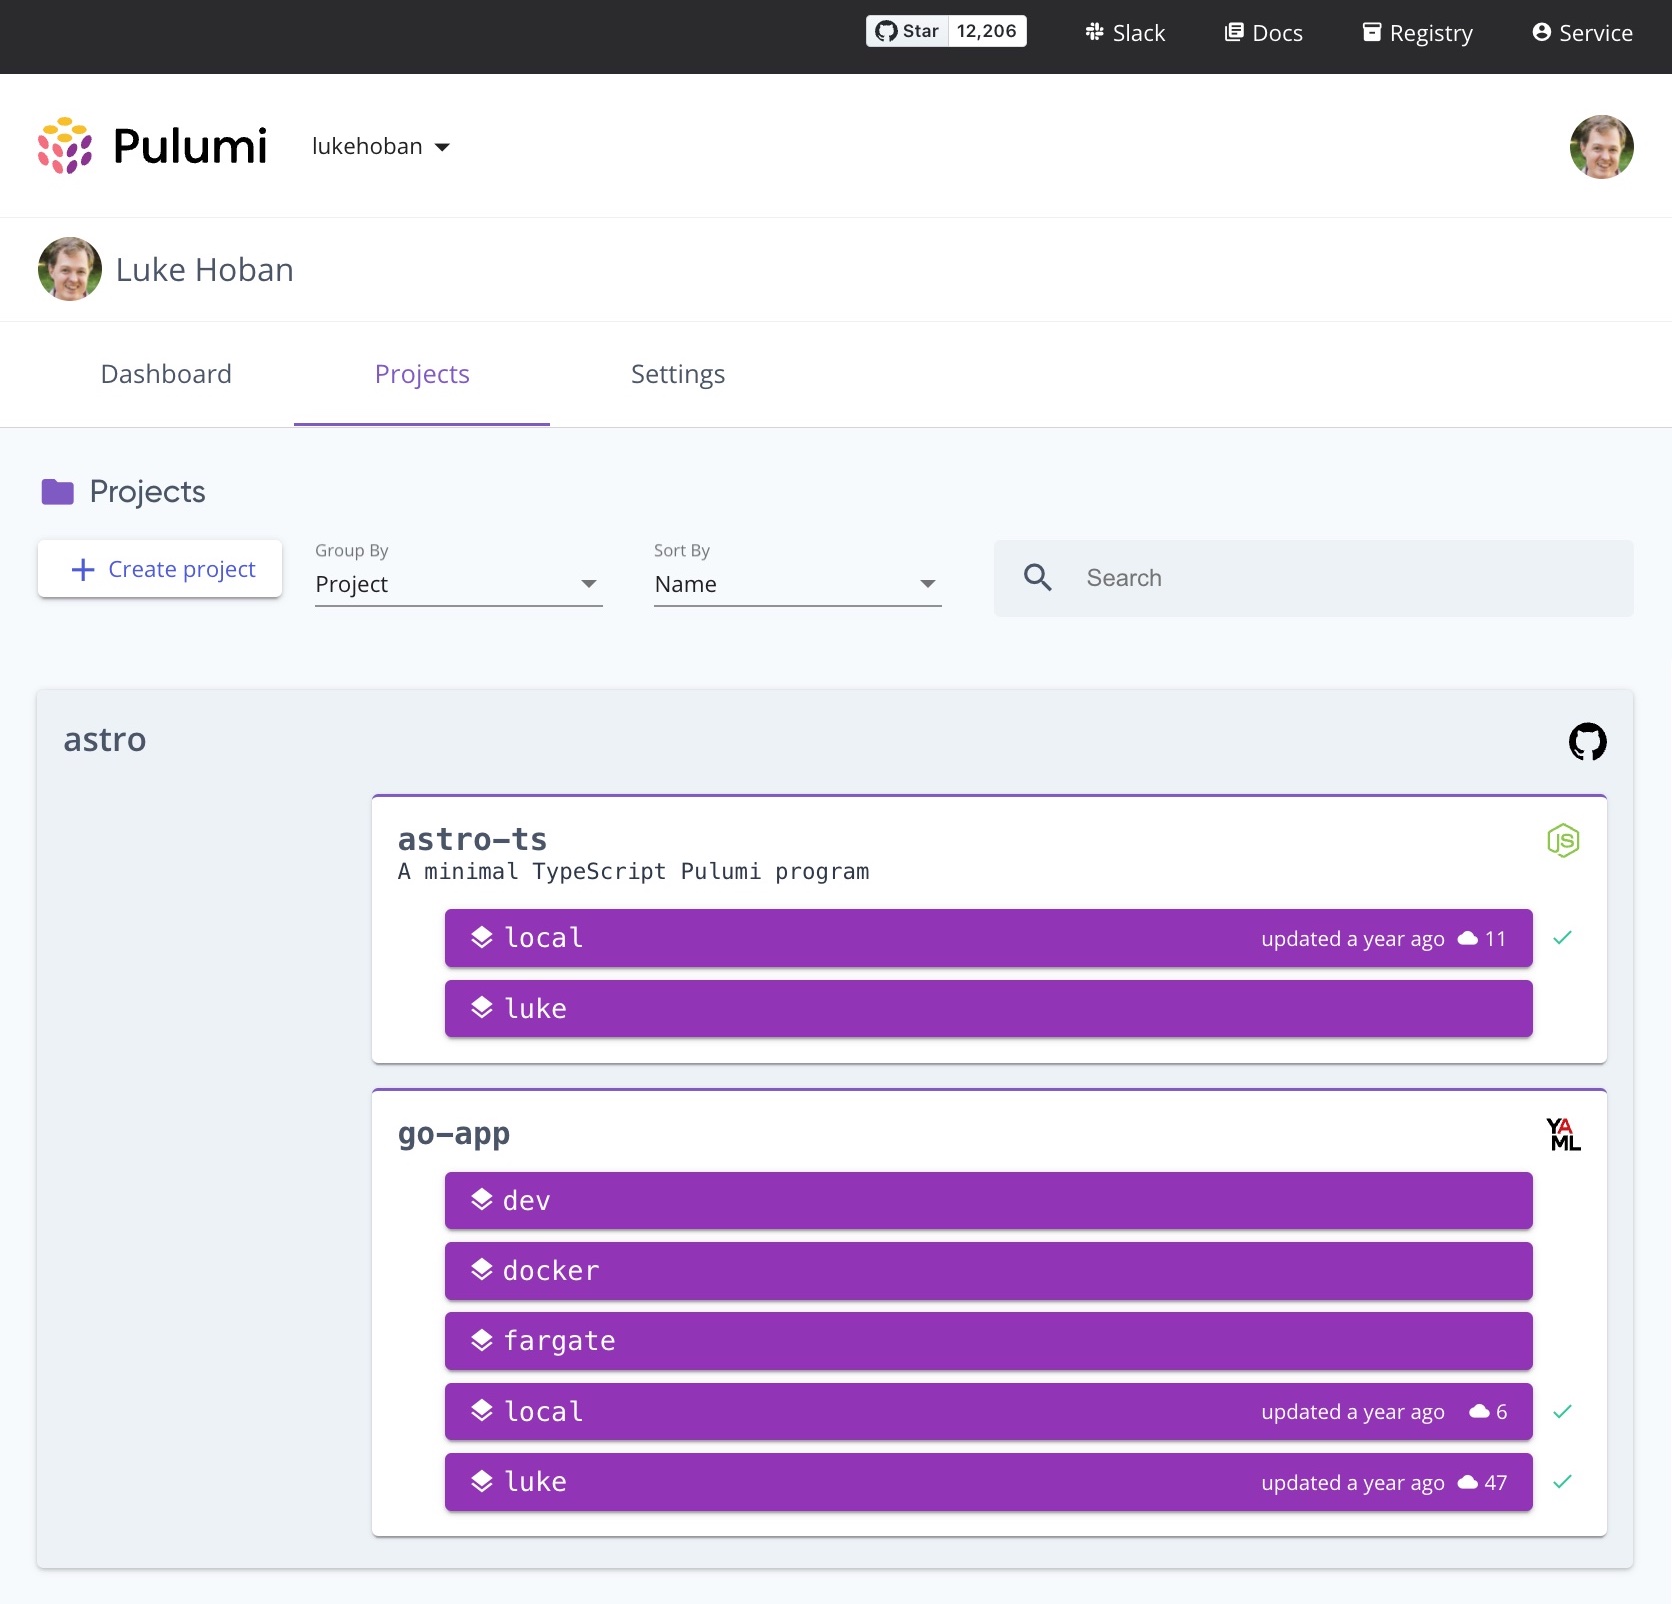Click the GitHub Star button
This screenshot has width=1672, height=1604.
[x=907, y=31]
